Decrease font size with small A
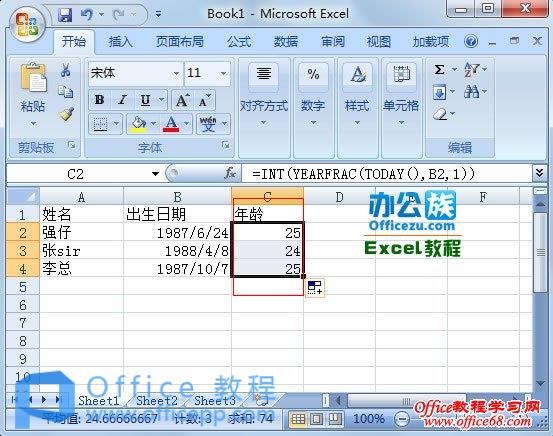 tap(205, 101)
